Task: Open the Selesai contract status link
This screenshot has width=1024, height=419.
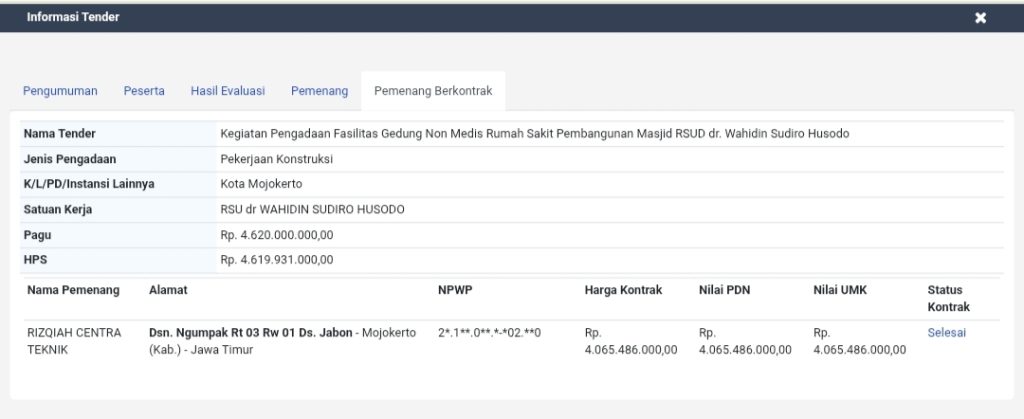Action: 946,333
